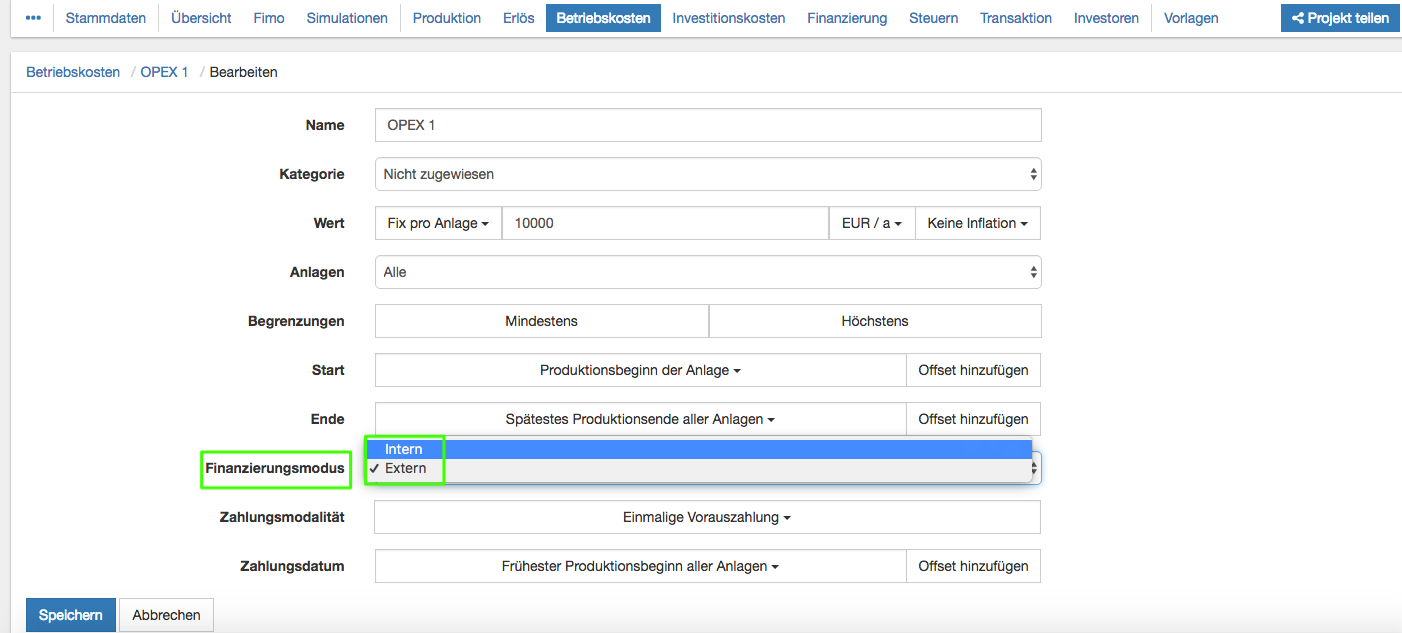Go to the OPEX 1 breadcrumb link
The height and width of the screenshot is (633, 1402).
pyautogui.click(x=164, y=72)
